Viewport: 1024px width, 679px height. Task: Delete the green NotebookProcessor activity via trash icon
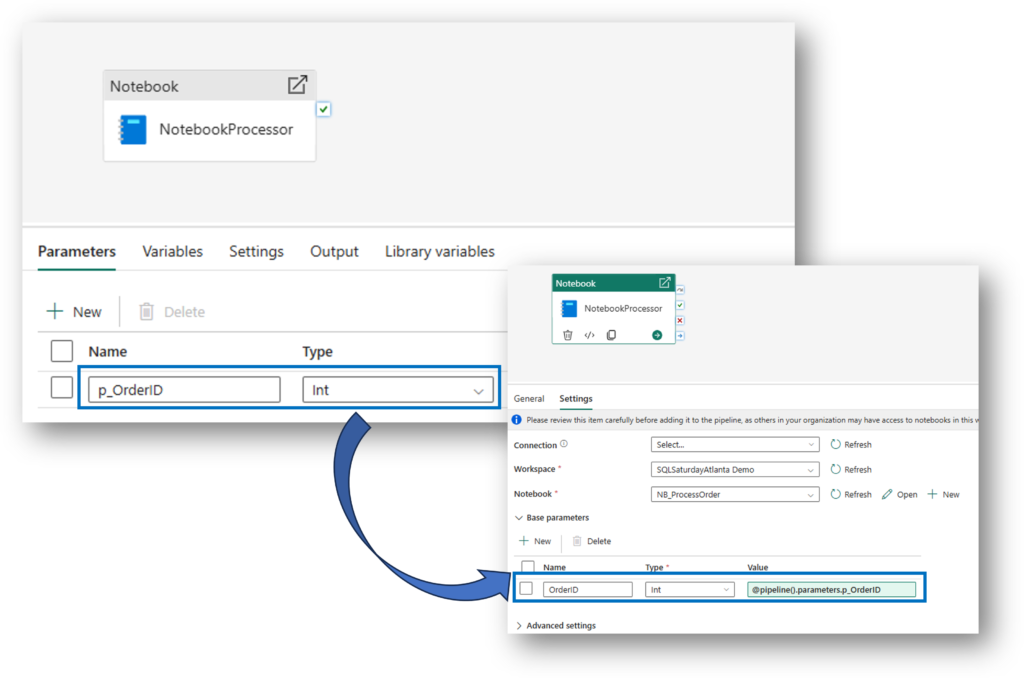(x=568, y=335)
